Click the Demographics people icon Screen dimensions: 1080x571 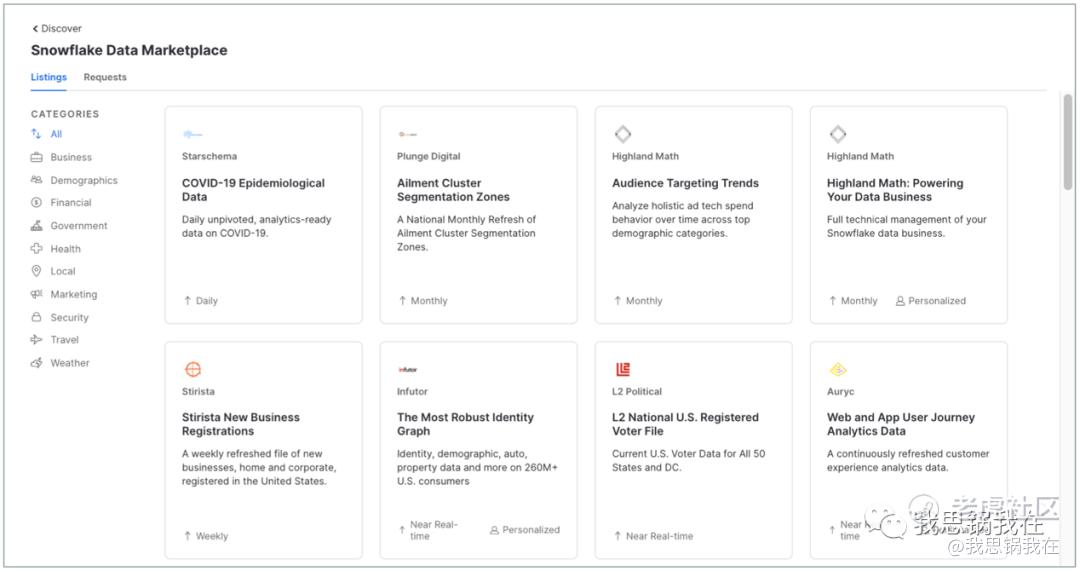37,180
